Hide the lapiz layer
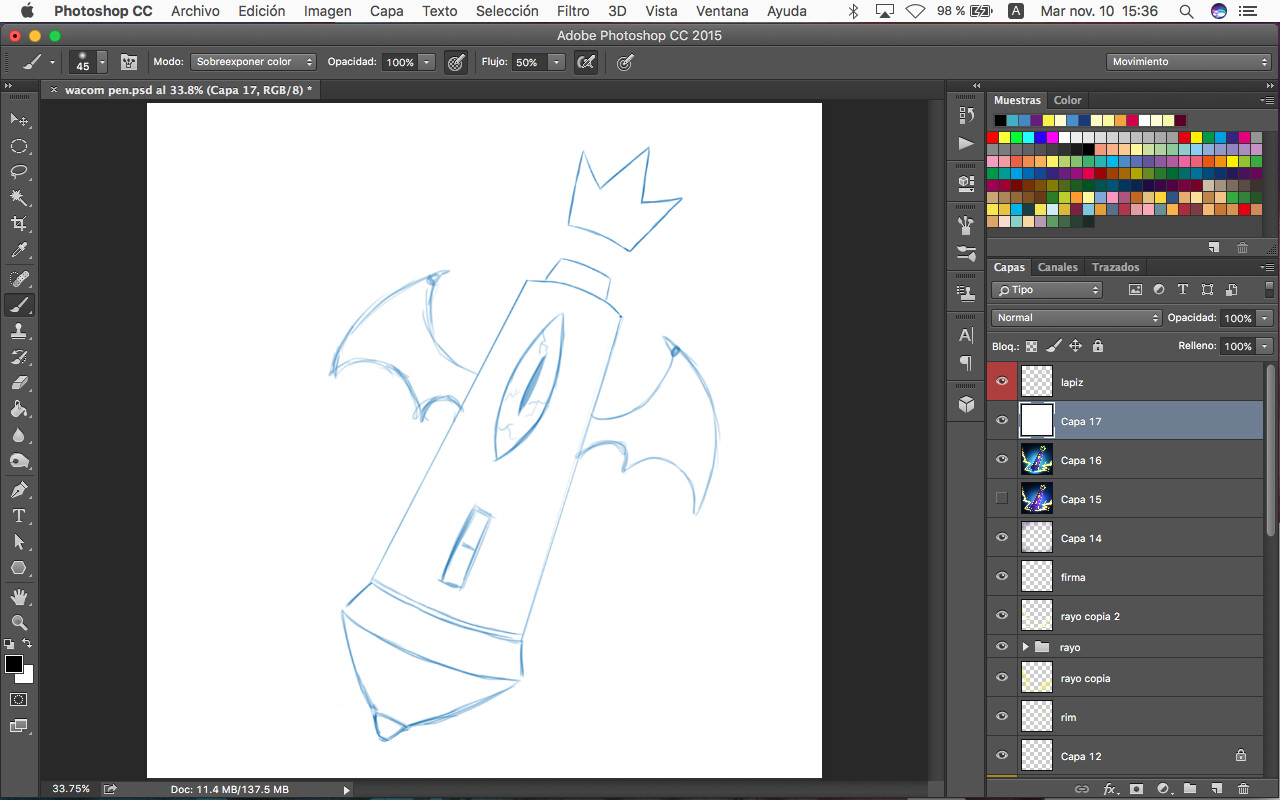This screenshot has height=800, width=1280. tap(1002, 382)
